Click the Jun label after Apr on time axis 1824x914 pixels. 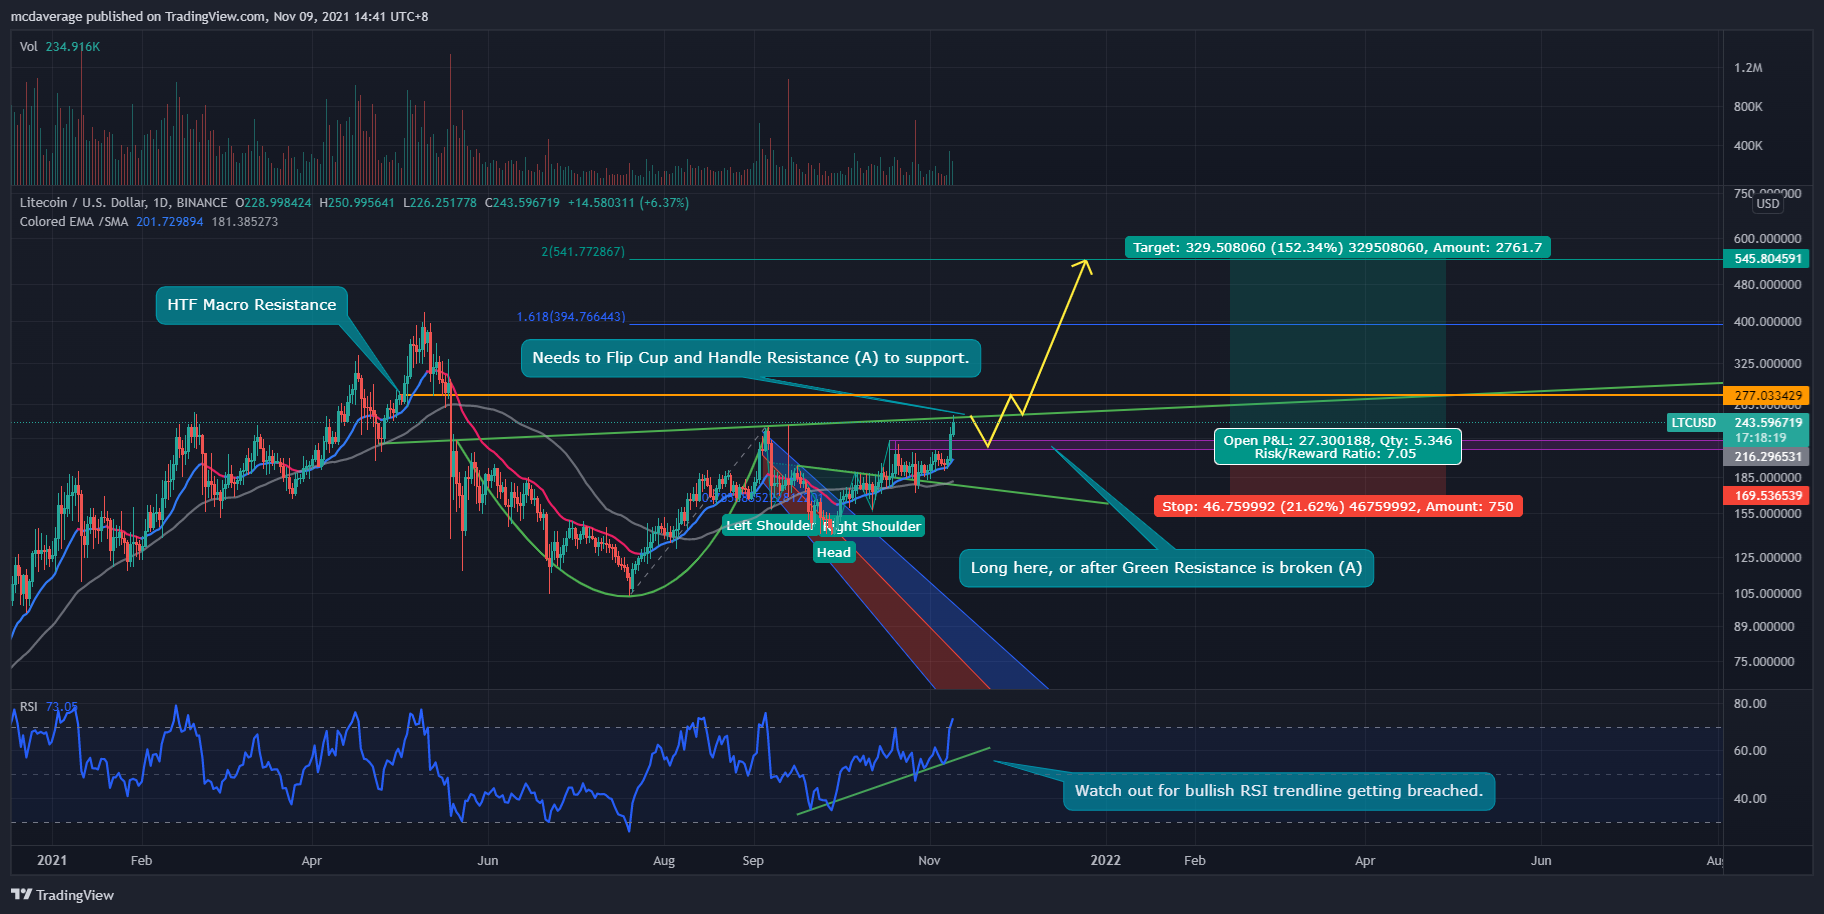(x=488, y=860)
